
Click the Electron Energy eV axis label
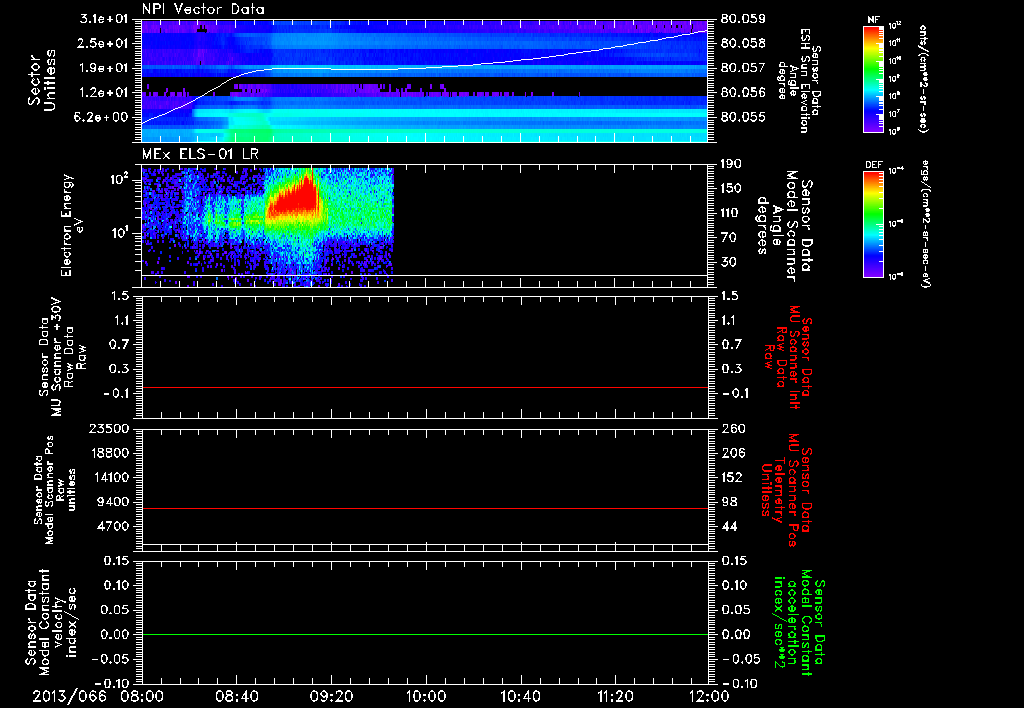tap(71, 225)
